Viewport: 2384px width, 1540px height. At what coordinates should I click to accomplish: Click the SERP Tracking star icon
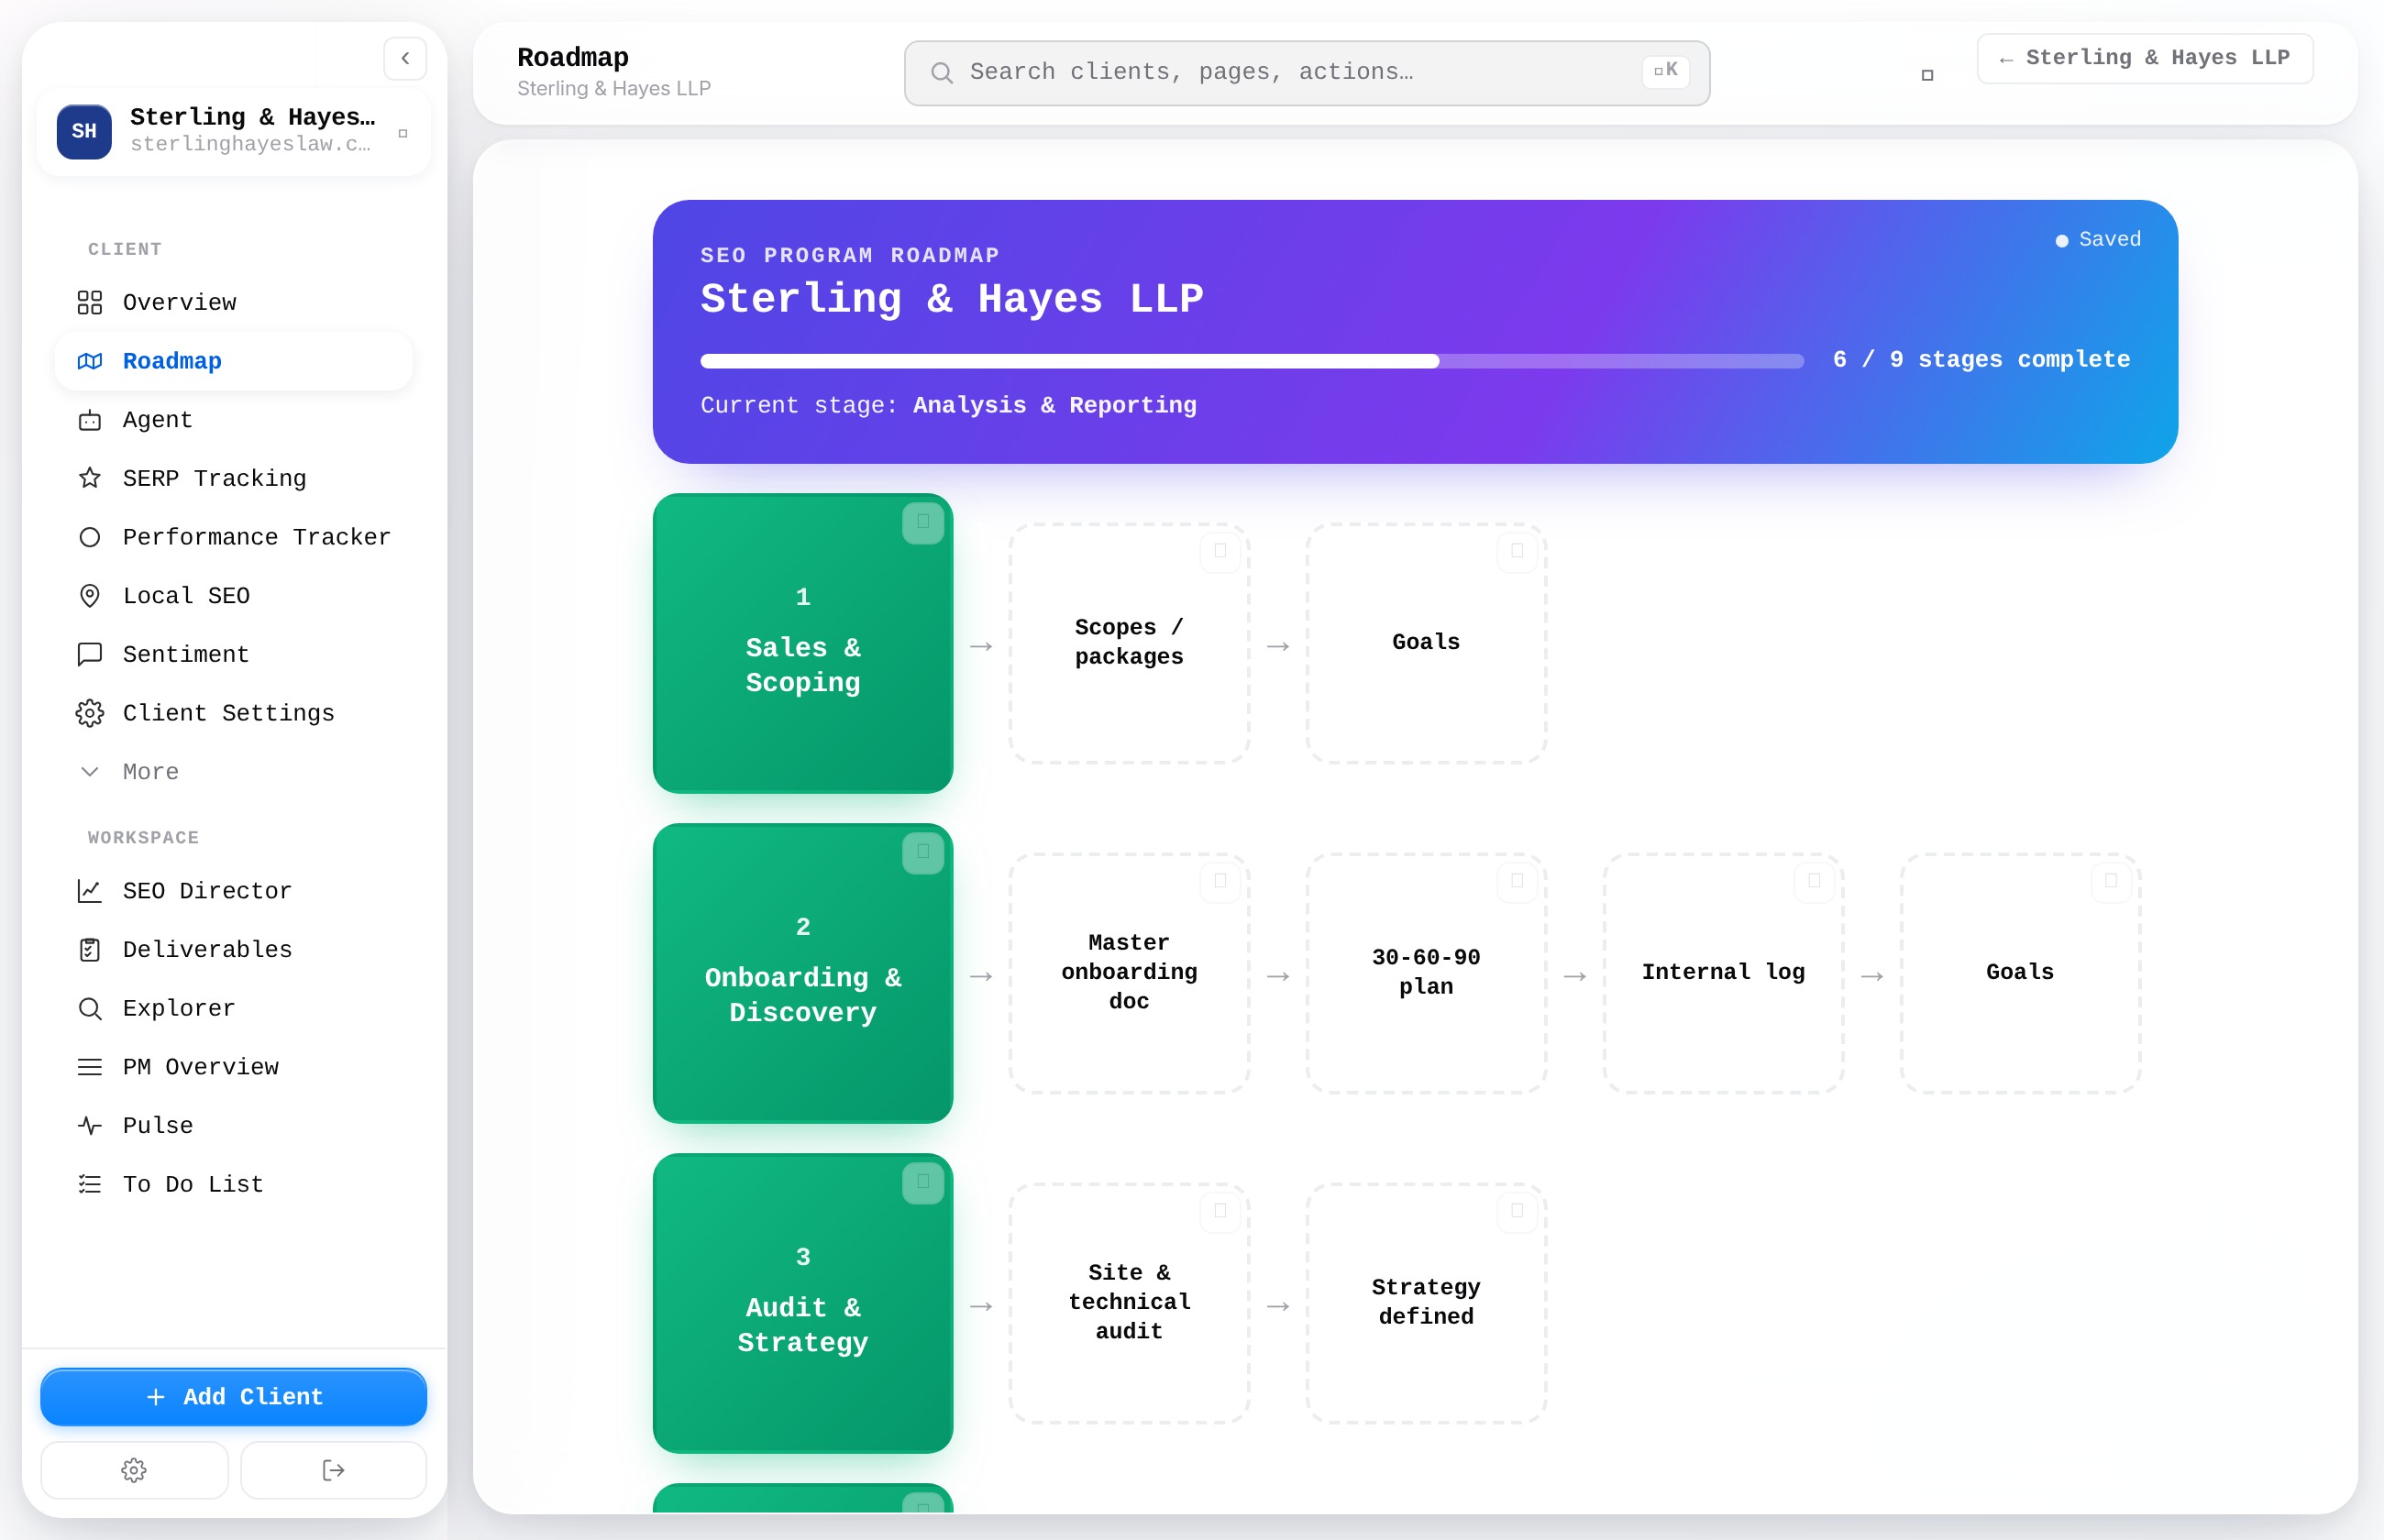point(90,478)
